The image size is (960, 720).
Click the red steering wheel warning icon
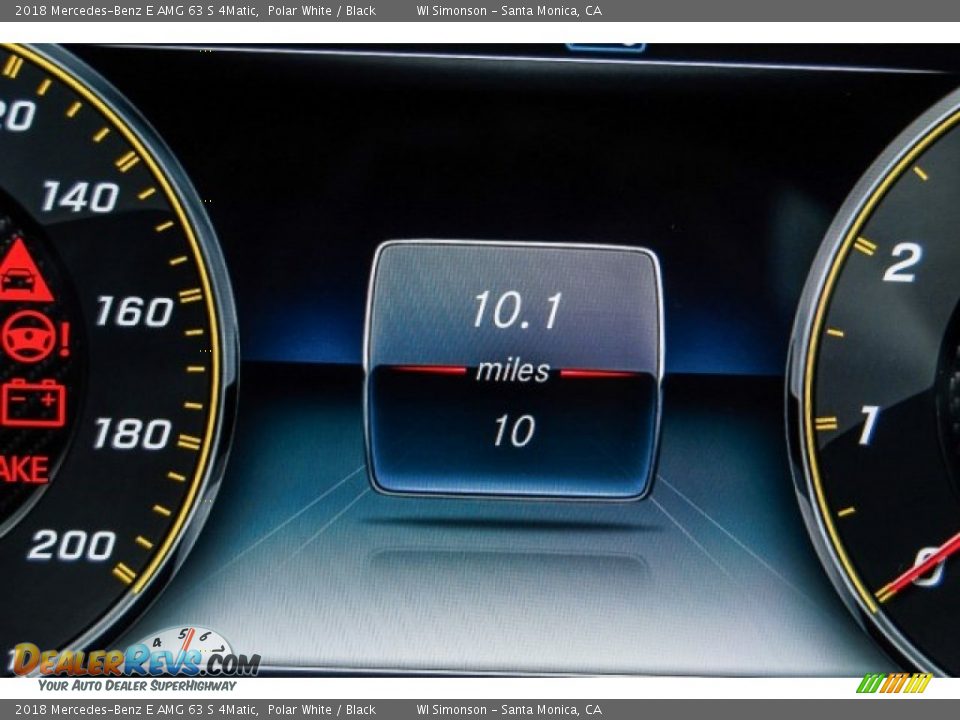(30, 337)
